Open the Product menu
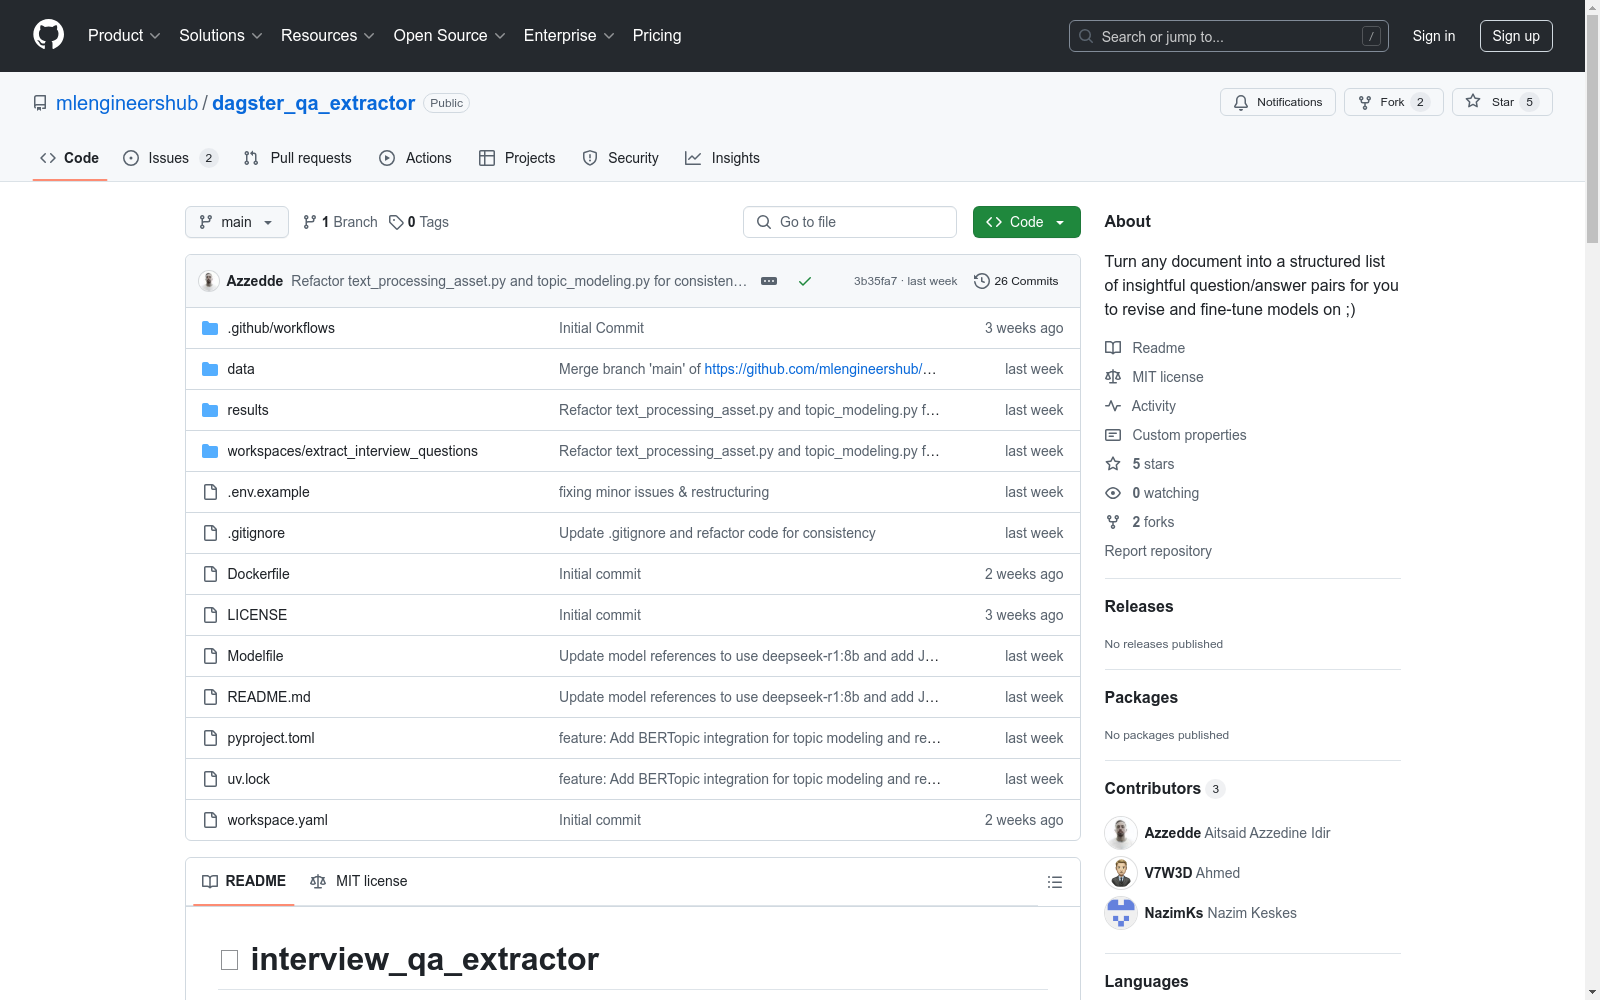 point(124,35)
